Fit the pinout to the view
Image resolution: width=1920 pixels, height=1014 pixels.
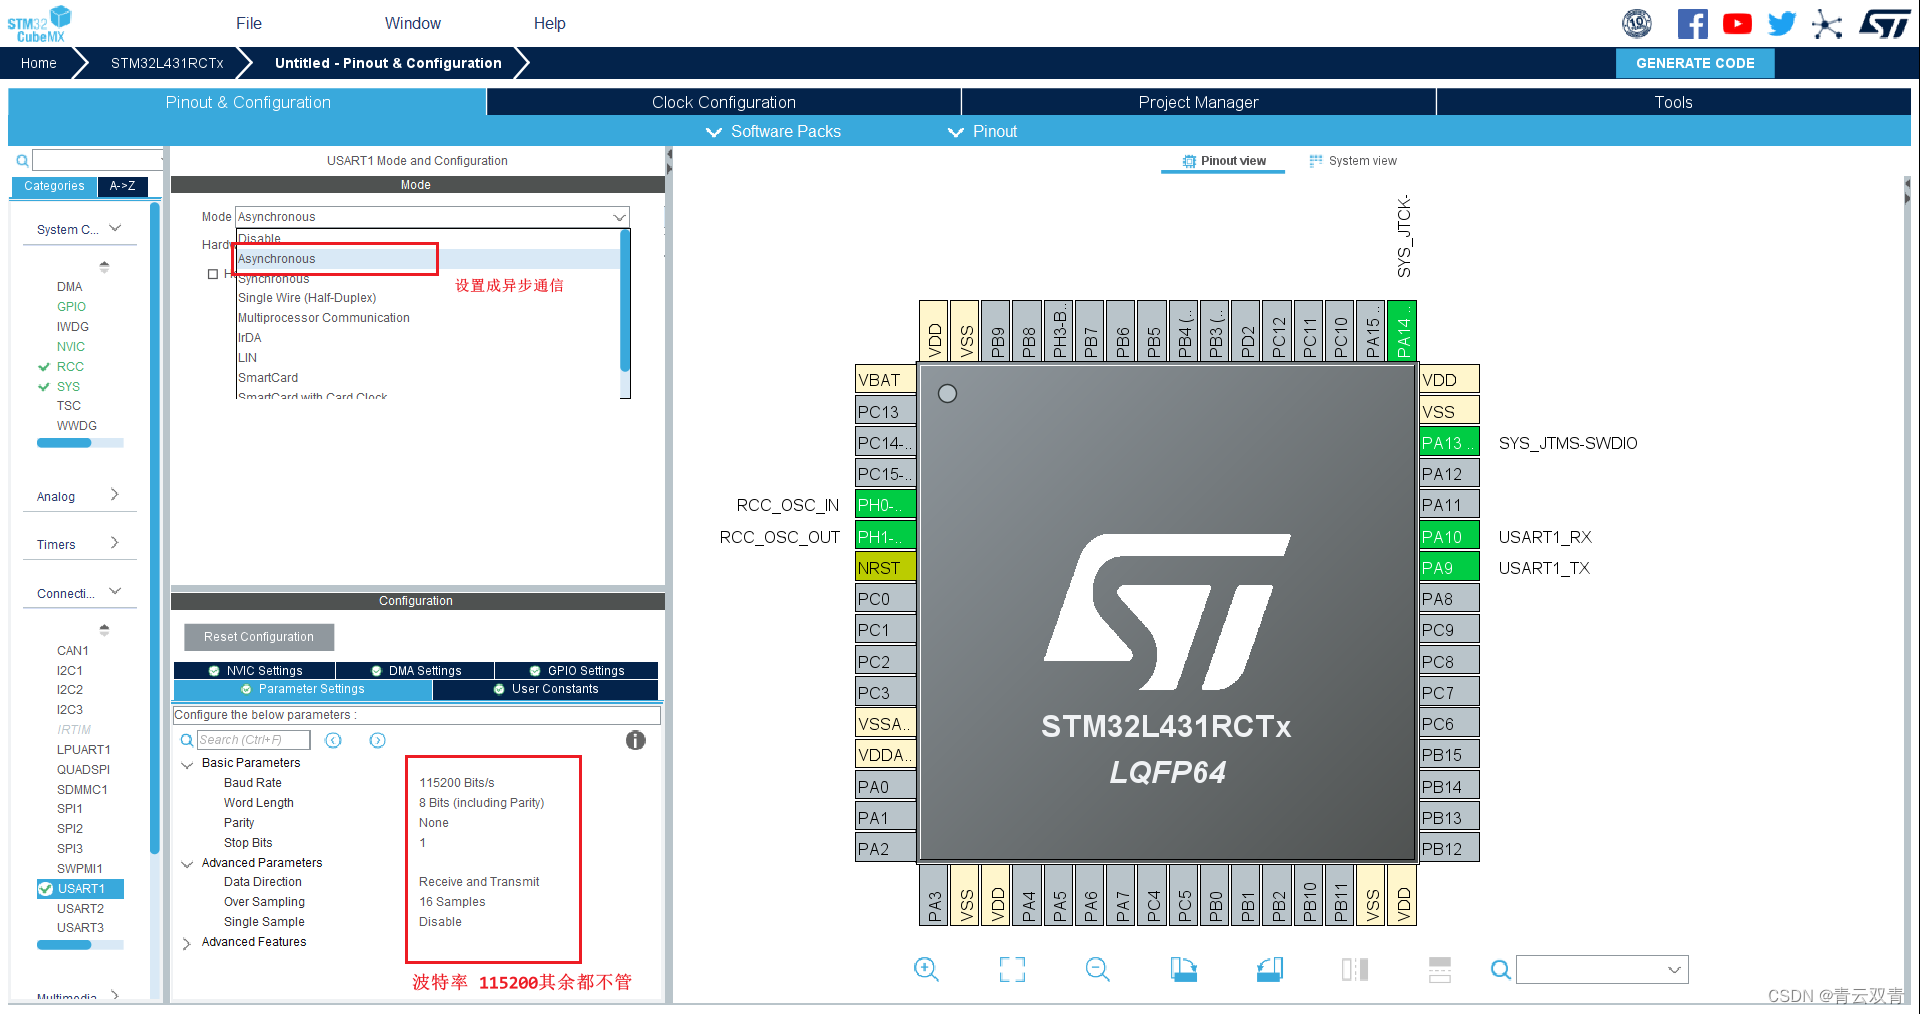pos(1012,969)
